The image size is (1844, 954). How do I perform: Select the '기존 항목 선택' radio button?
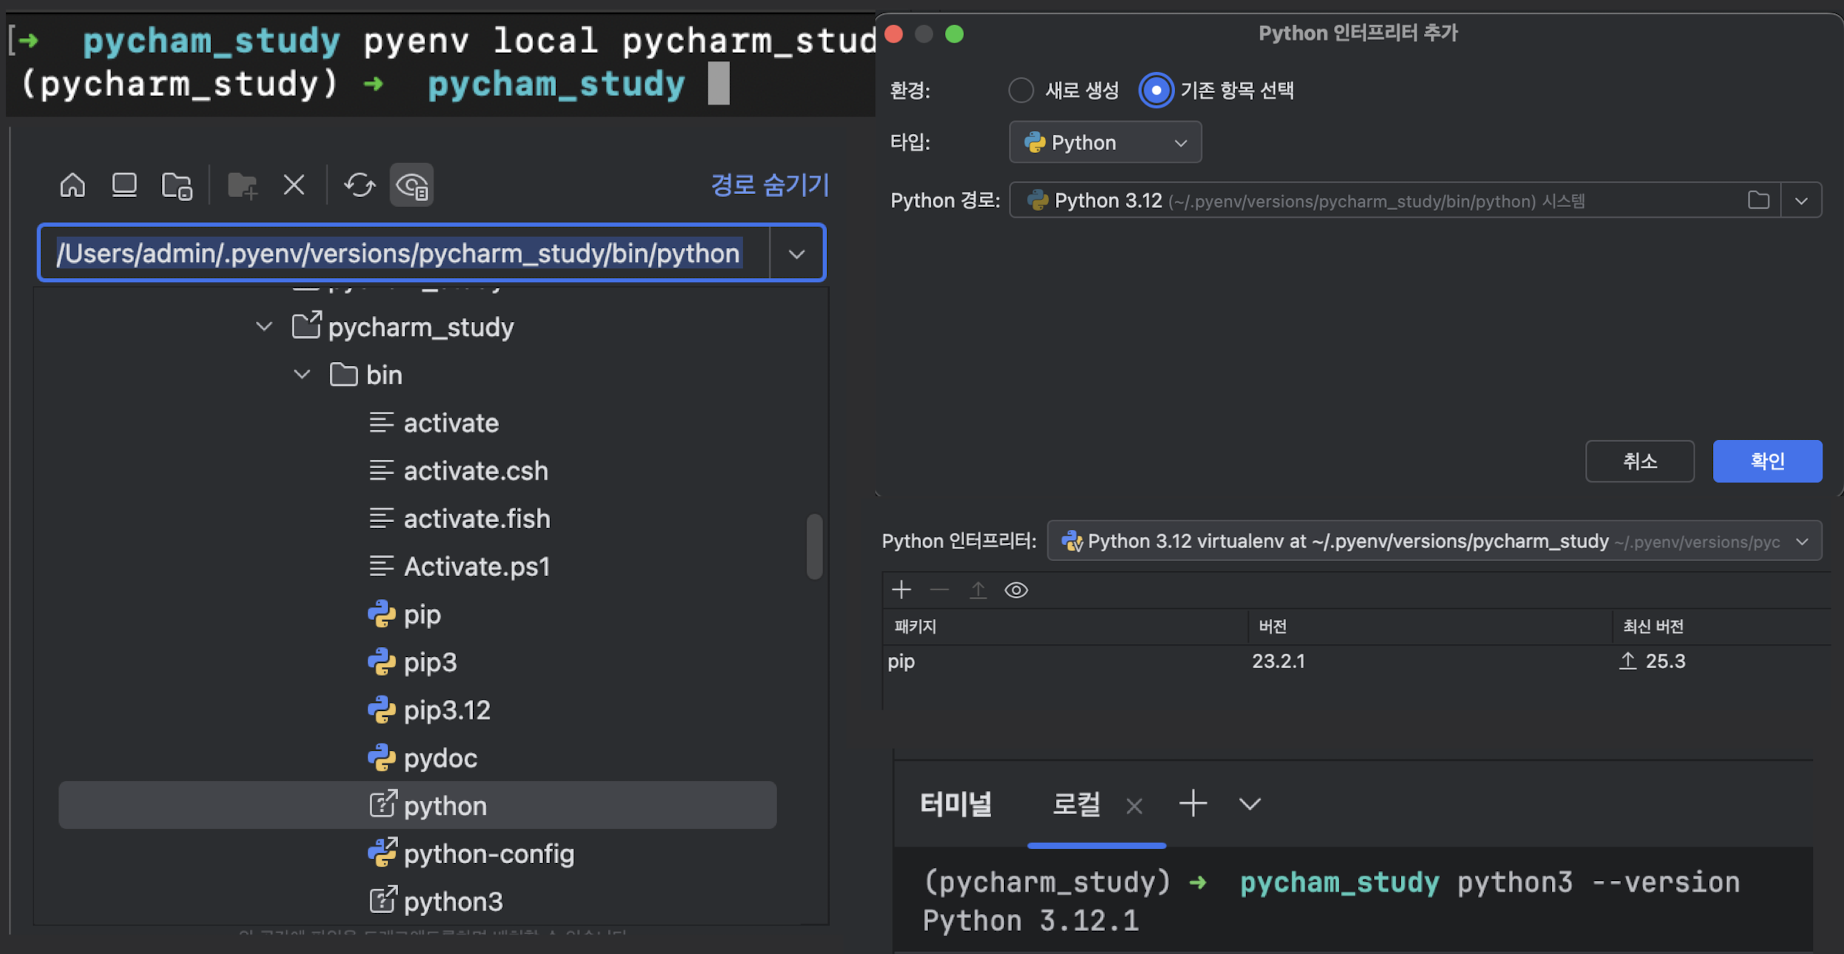pyautogui.click(x=1156, y=90)
